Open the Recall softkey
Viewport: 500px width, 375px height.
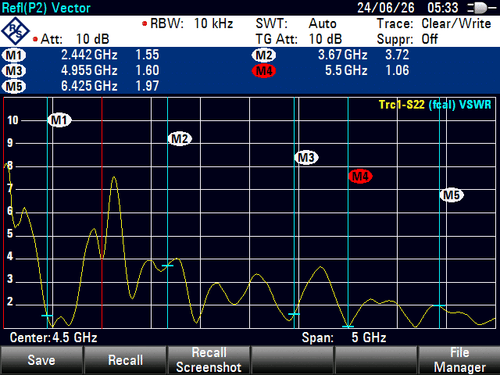(125, 360)
